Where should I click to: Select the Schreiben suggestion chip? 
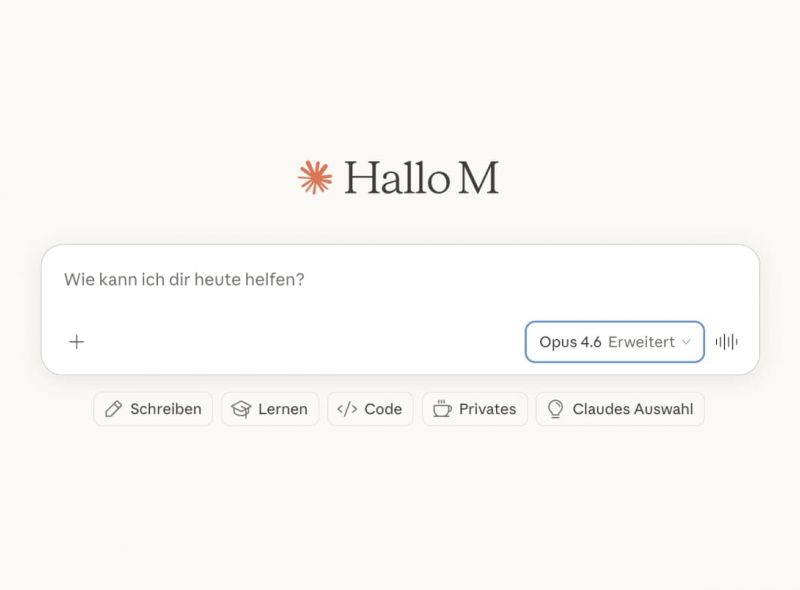(x=153, y=409)
